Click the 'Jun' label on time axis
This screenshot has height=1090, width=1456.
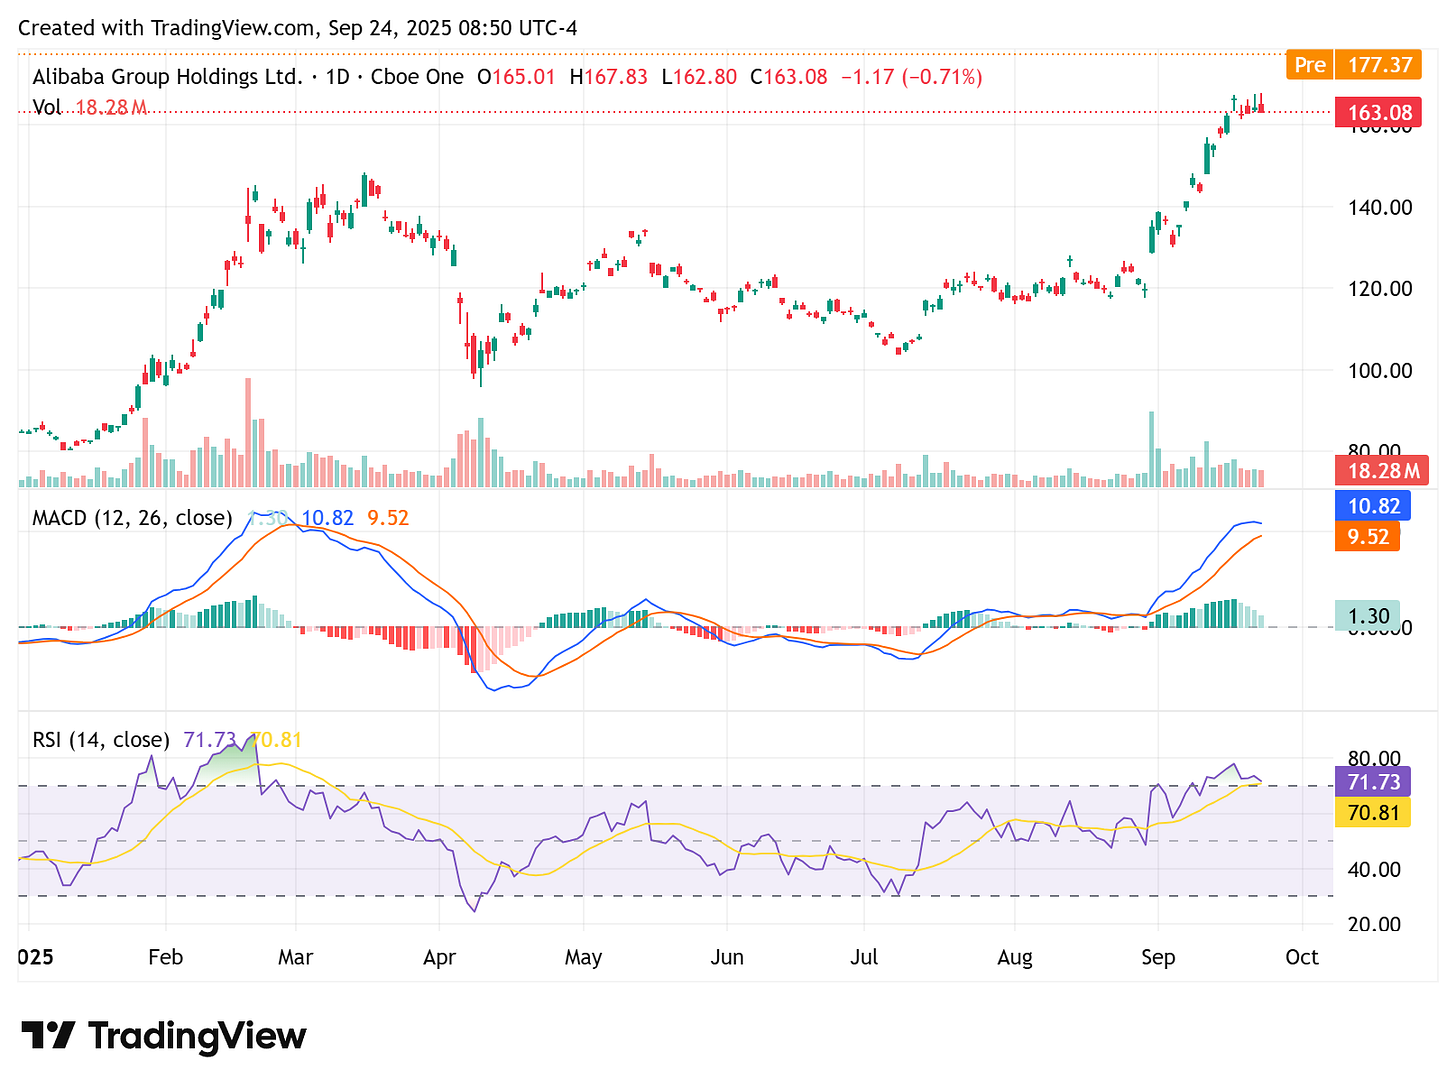click(727, 957)
